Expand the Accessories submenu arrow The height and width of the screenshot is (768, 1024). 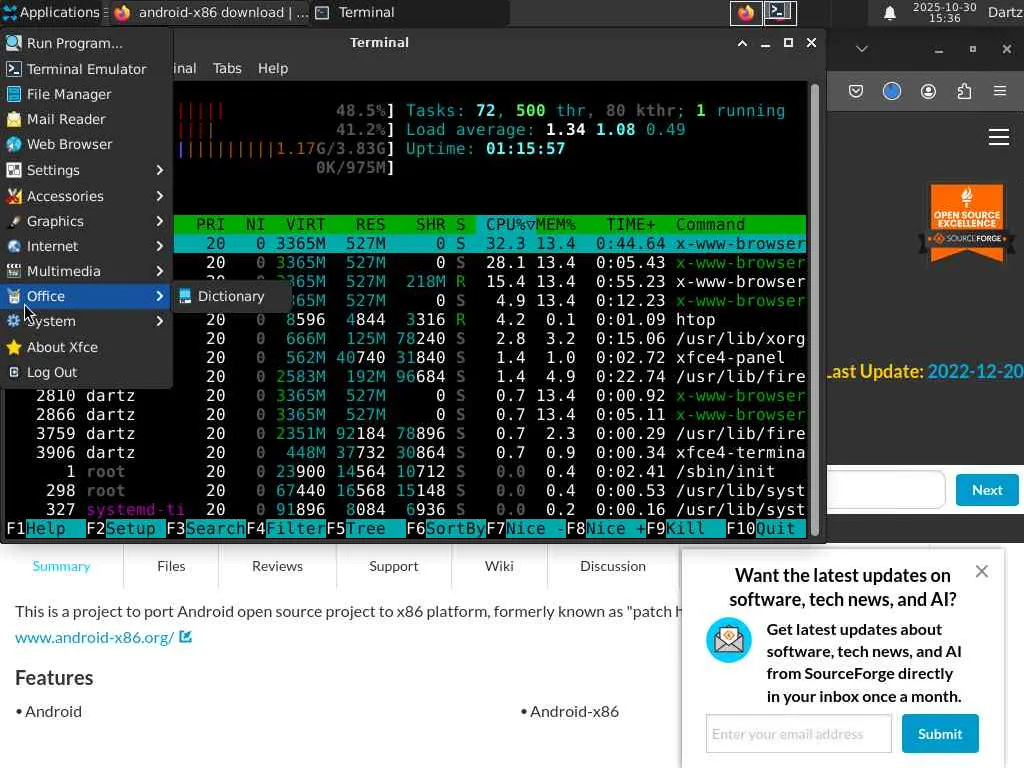[x=160, y=196]
